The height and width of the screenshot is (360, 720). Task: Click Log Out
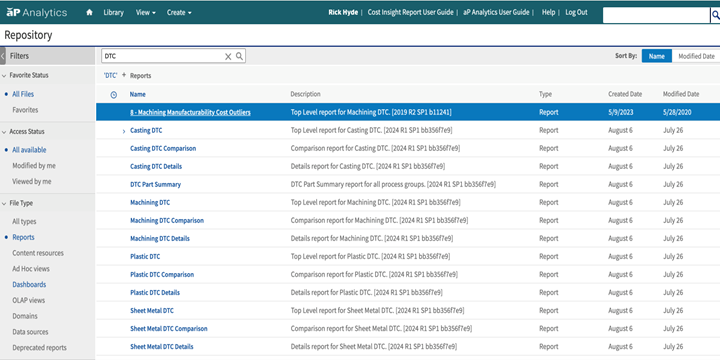click(x=576, y=12)
